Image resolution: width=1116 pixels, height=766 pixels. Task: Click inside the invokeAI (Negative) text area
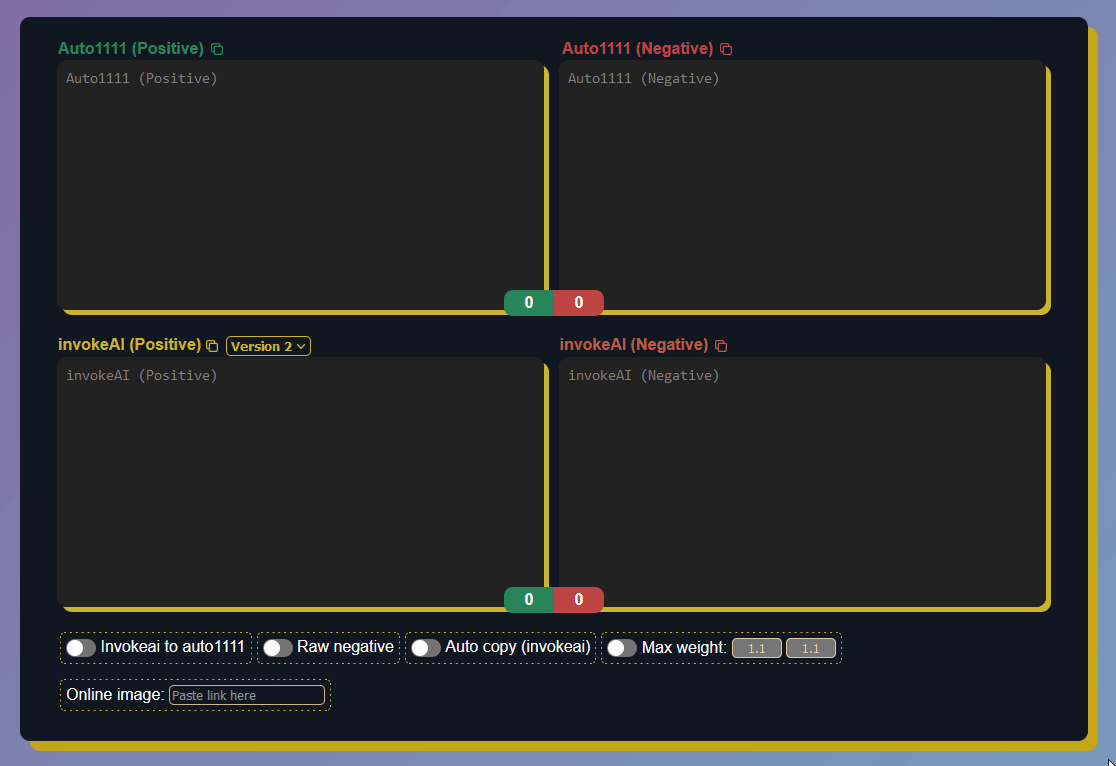[x=803, y=482]
